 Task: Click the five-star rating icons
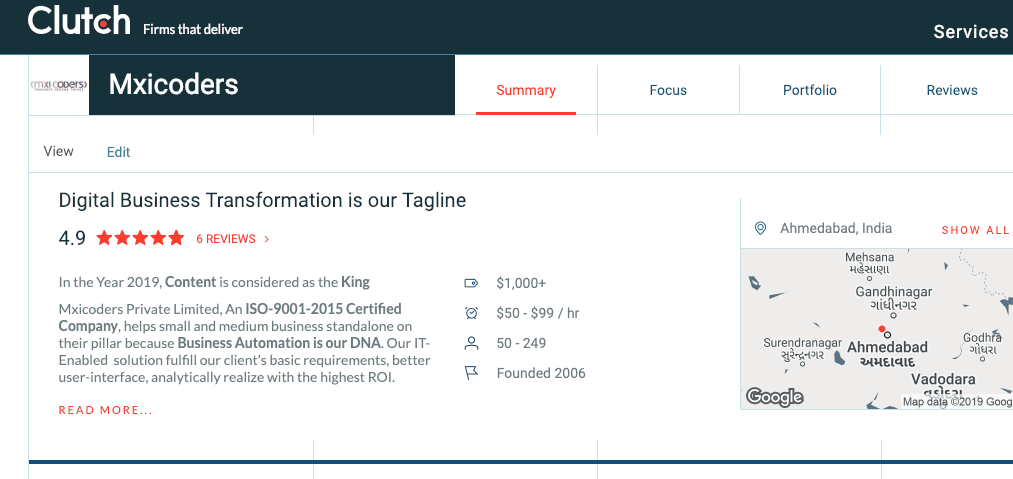(140, 238)
